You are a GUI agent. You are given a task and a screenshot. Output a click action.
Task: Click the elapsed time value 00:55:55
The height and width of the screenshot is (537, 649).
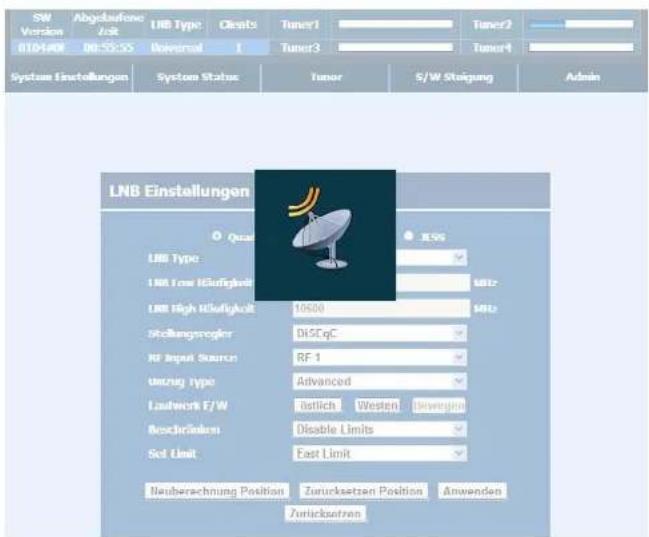108,48
